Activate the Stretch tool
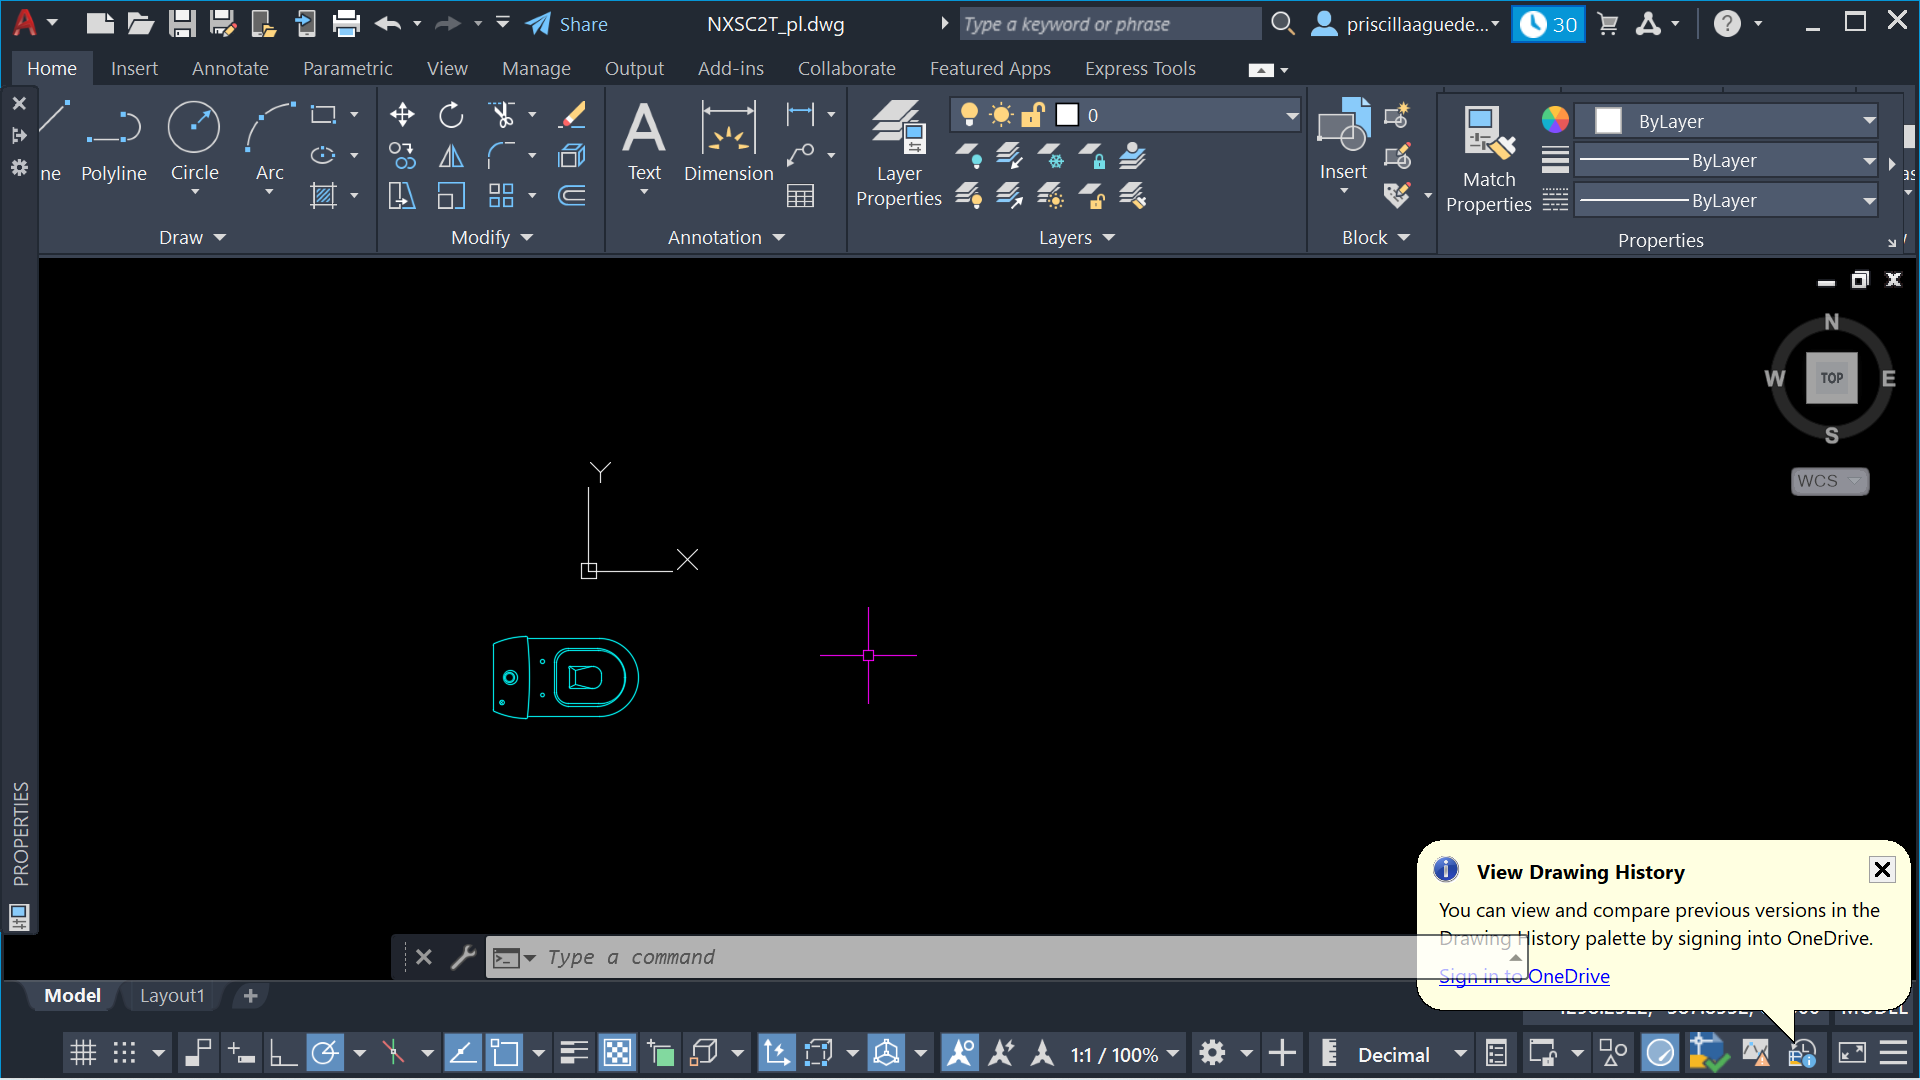This screenshot has height=1080, width=1920. point(402,196)
